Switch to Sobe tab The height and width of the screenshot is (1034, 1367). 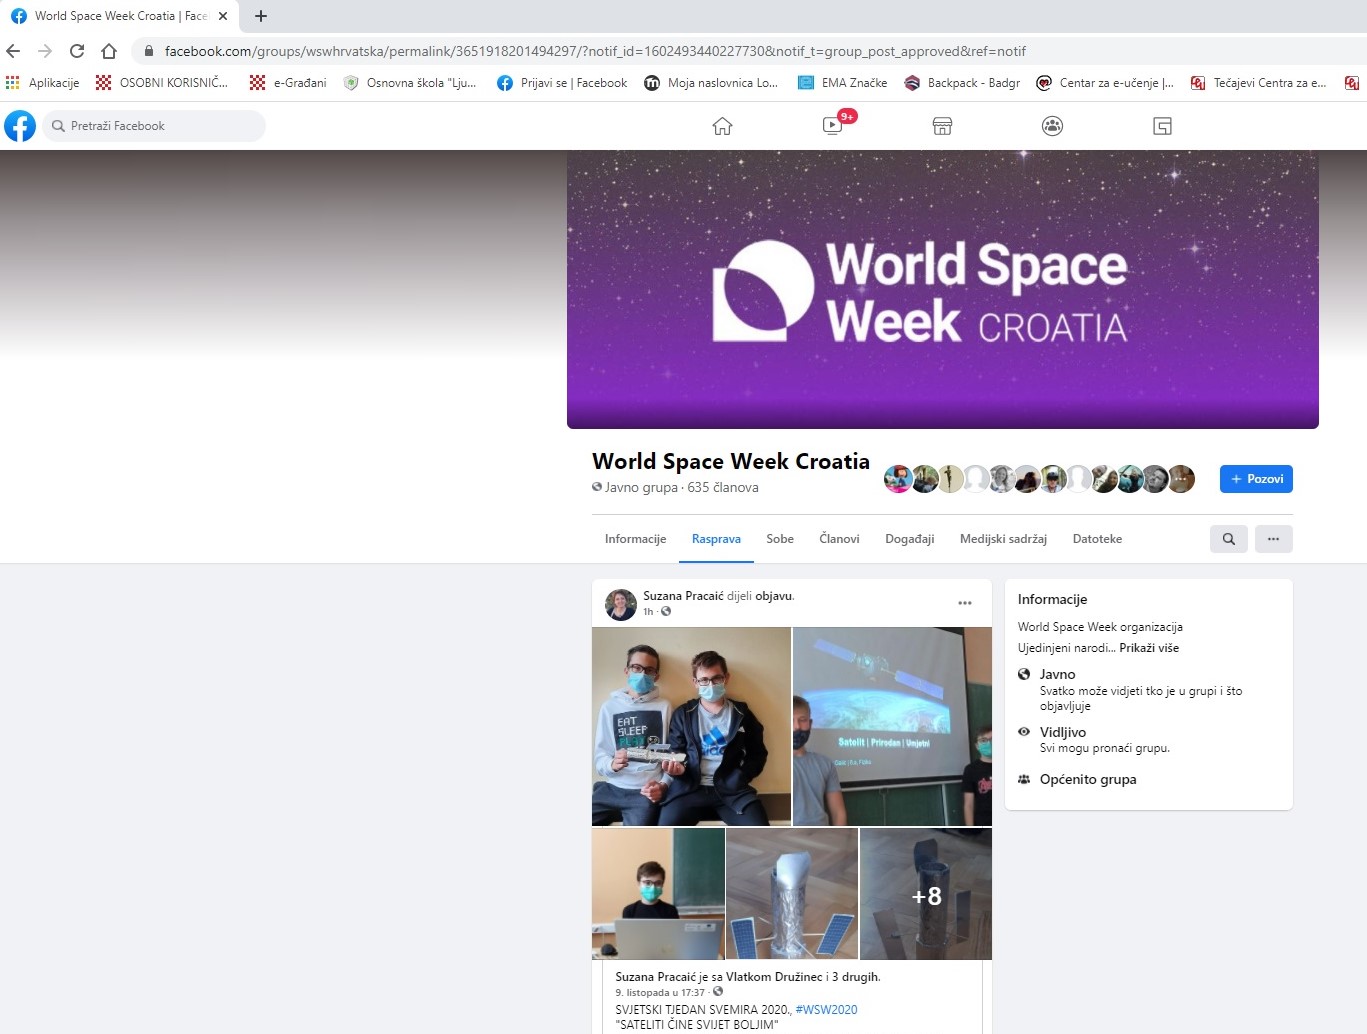coord(780,539)
